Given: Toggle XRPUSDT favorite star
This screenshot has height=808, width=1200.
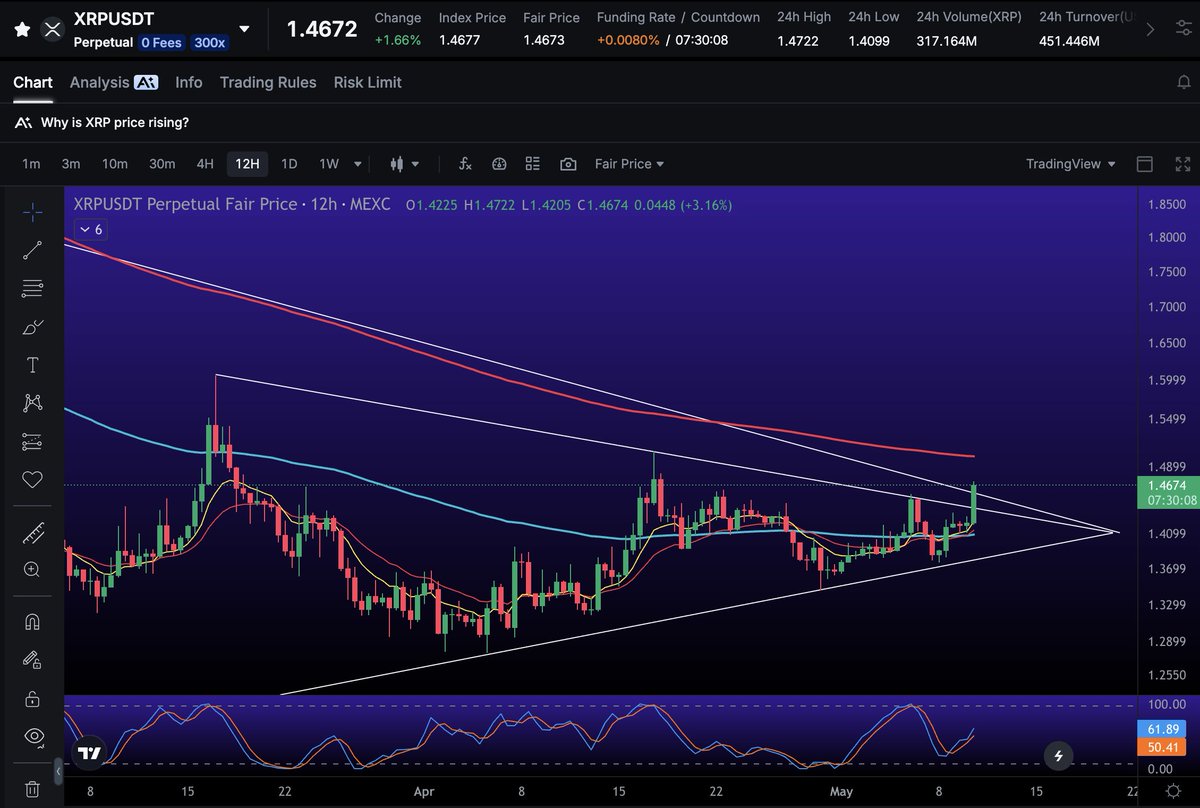Looking at the screenshot, I should pyautogui.click(x=22, y=30).
